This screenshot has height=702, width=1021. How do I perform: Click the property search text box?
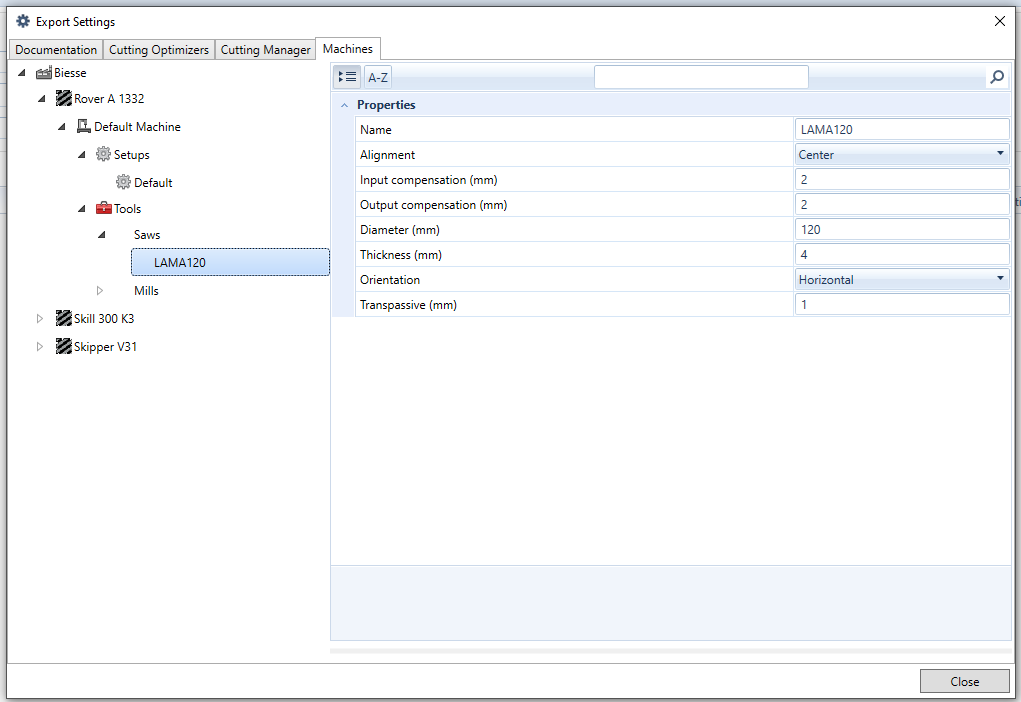pyautogui.click(x=700, y=77)
